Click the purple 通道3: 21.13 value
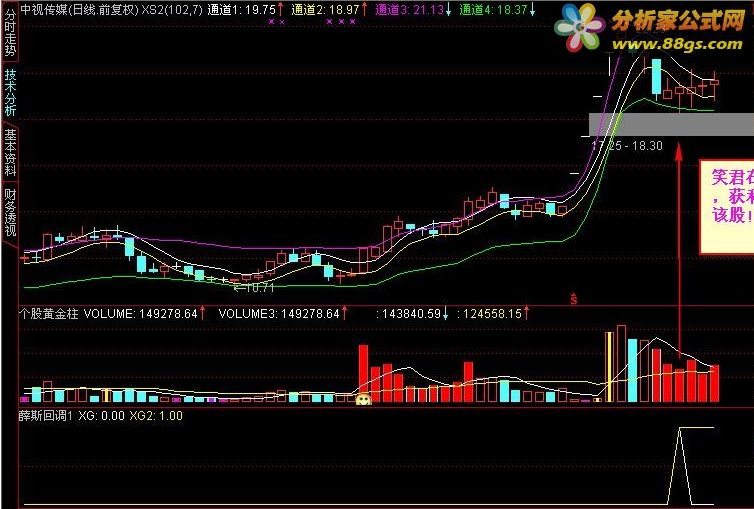 409,9
